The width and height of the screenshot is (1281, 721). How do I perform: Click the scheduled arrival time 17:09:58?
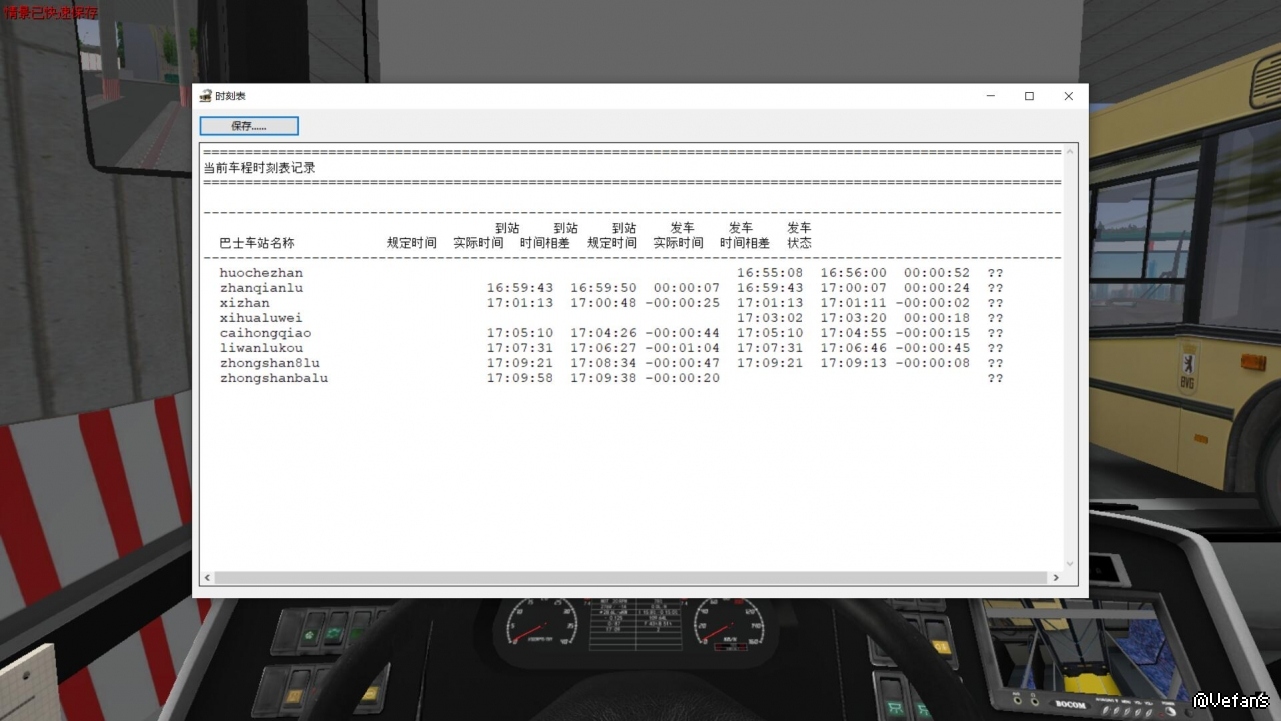pyautogui.click(x=520, y=378)
